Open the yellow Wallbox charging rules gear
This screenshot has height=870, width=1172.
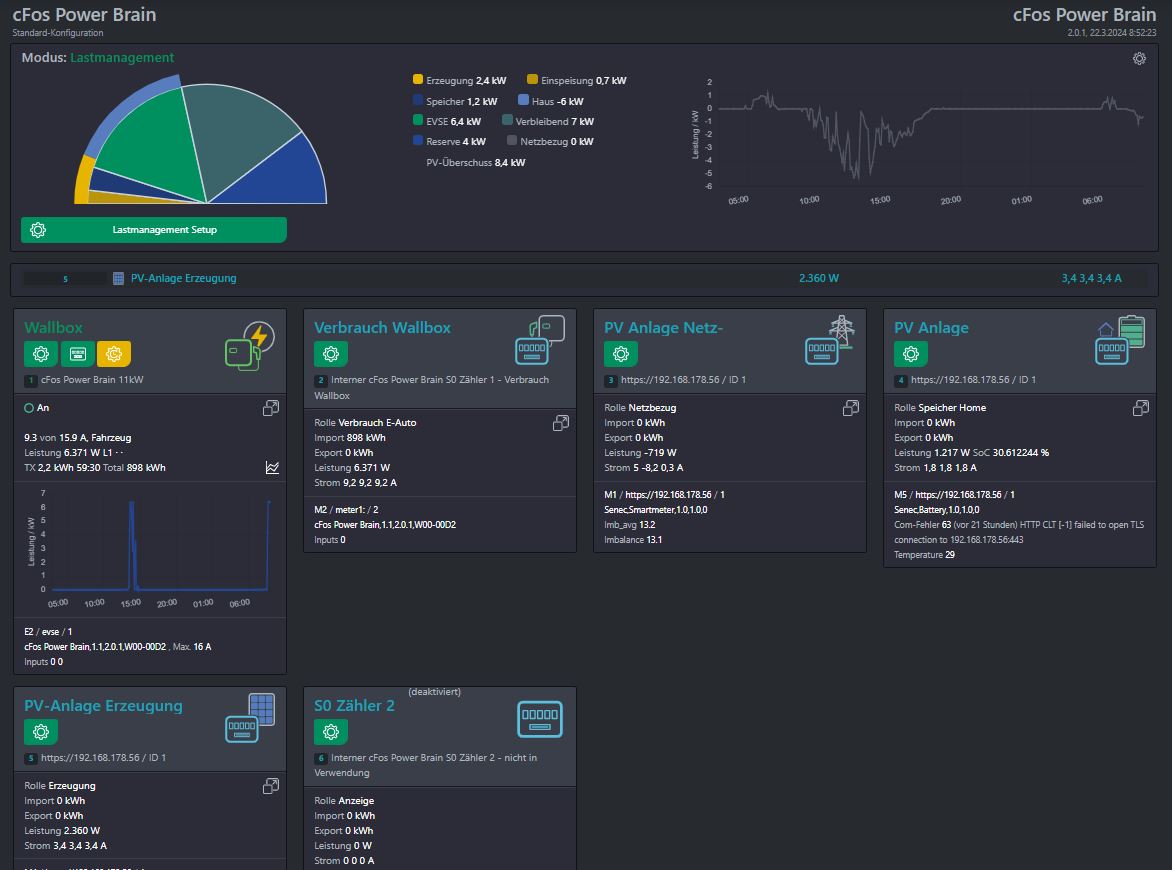tap(114, 354)
